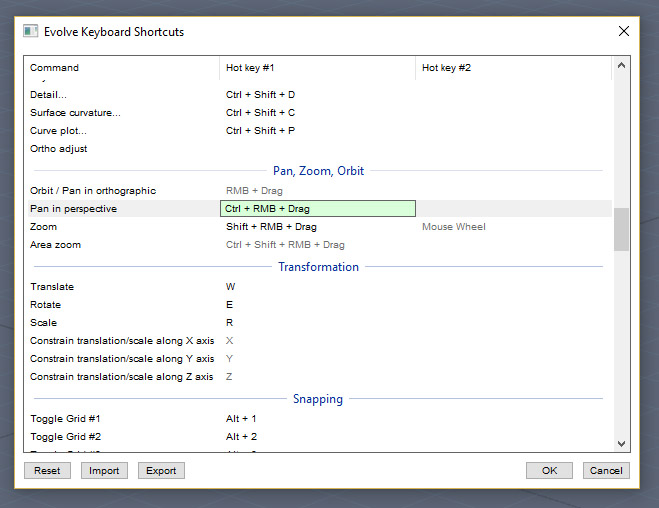Click the R hotkey for Scale
The image size is (659, 508).
tap(229, 323)
